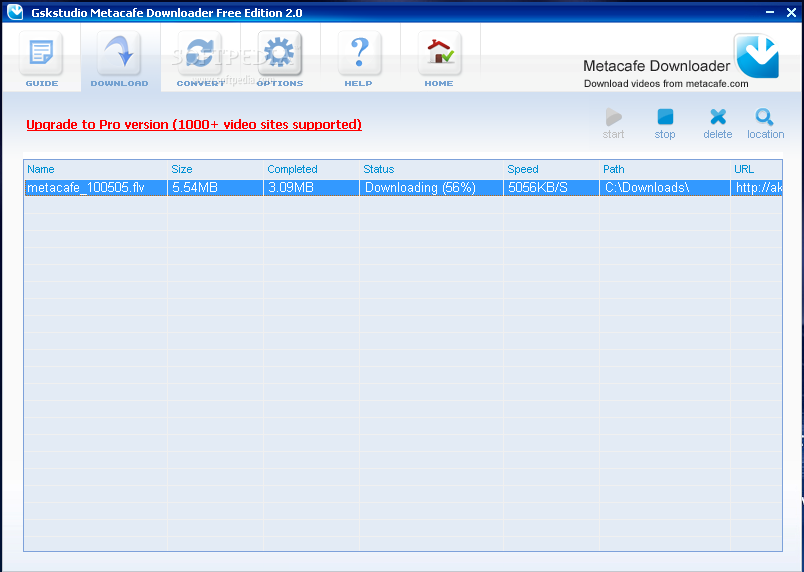
Task: Sort by the Size column header
Action: (x=215, y=169)
